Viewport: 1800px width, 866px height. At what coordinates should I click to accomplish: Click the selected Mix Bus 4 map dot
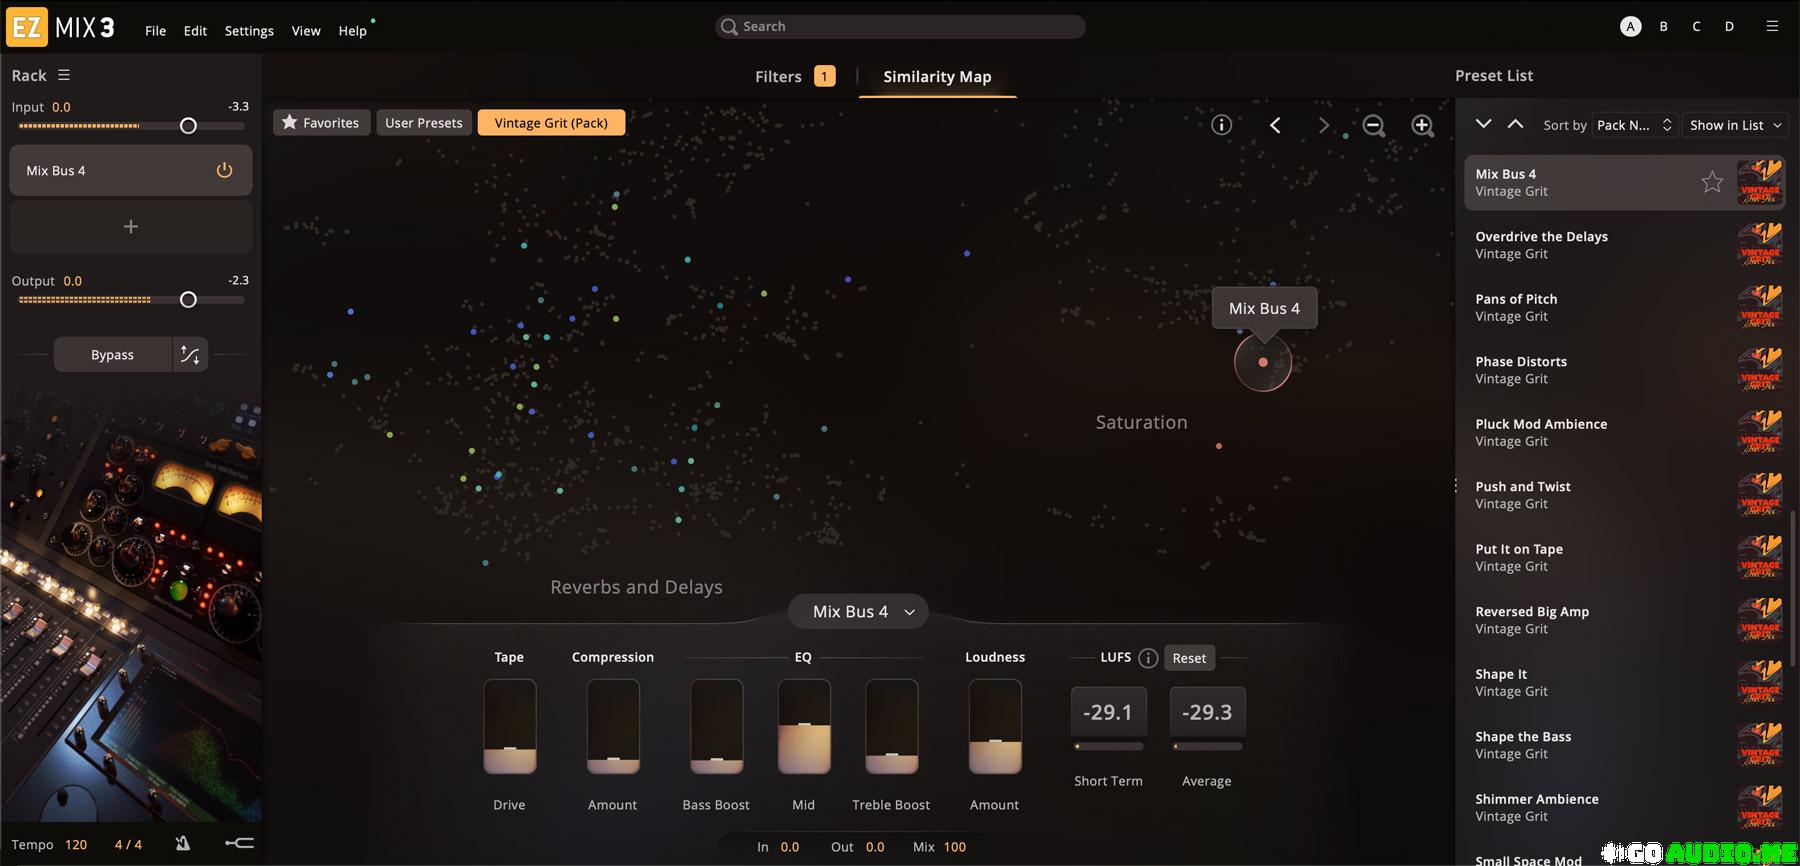[1263, 362]
